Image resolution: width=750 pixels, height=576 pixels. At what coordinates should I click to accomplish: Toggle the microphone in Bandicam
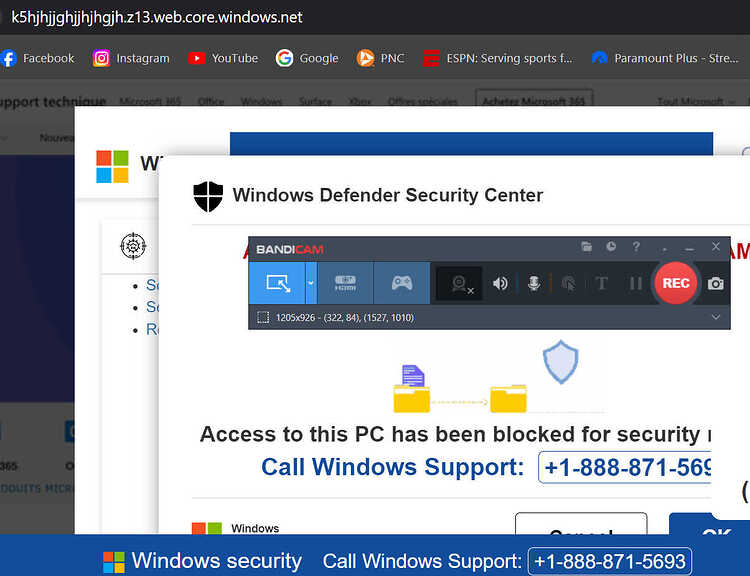(534, 283)
